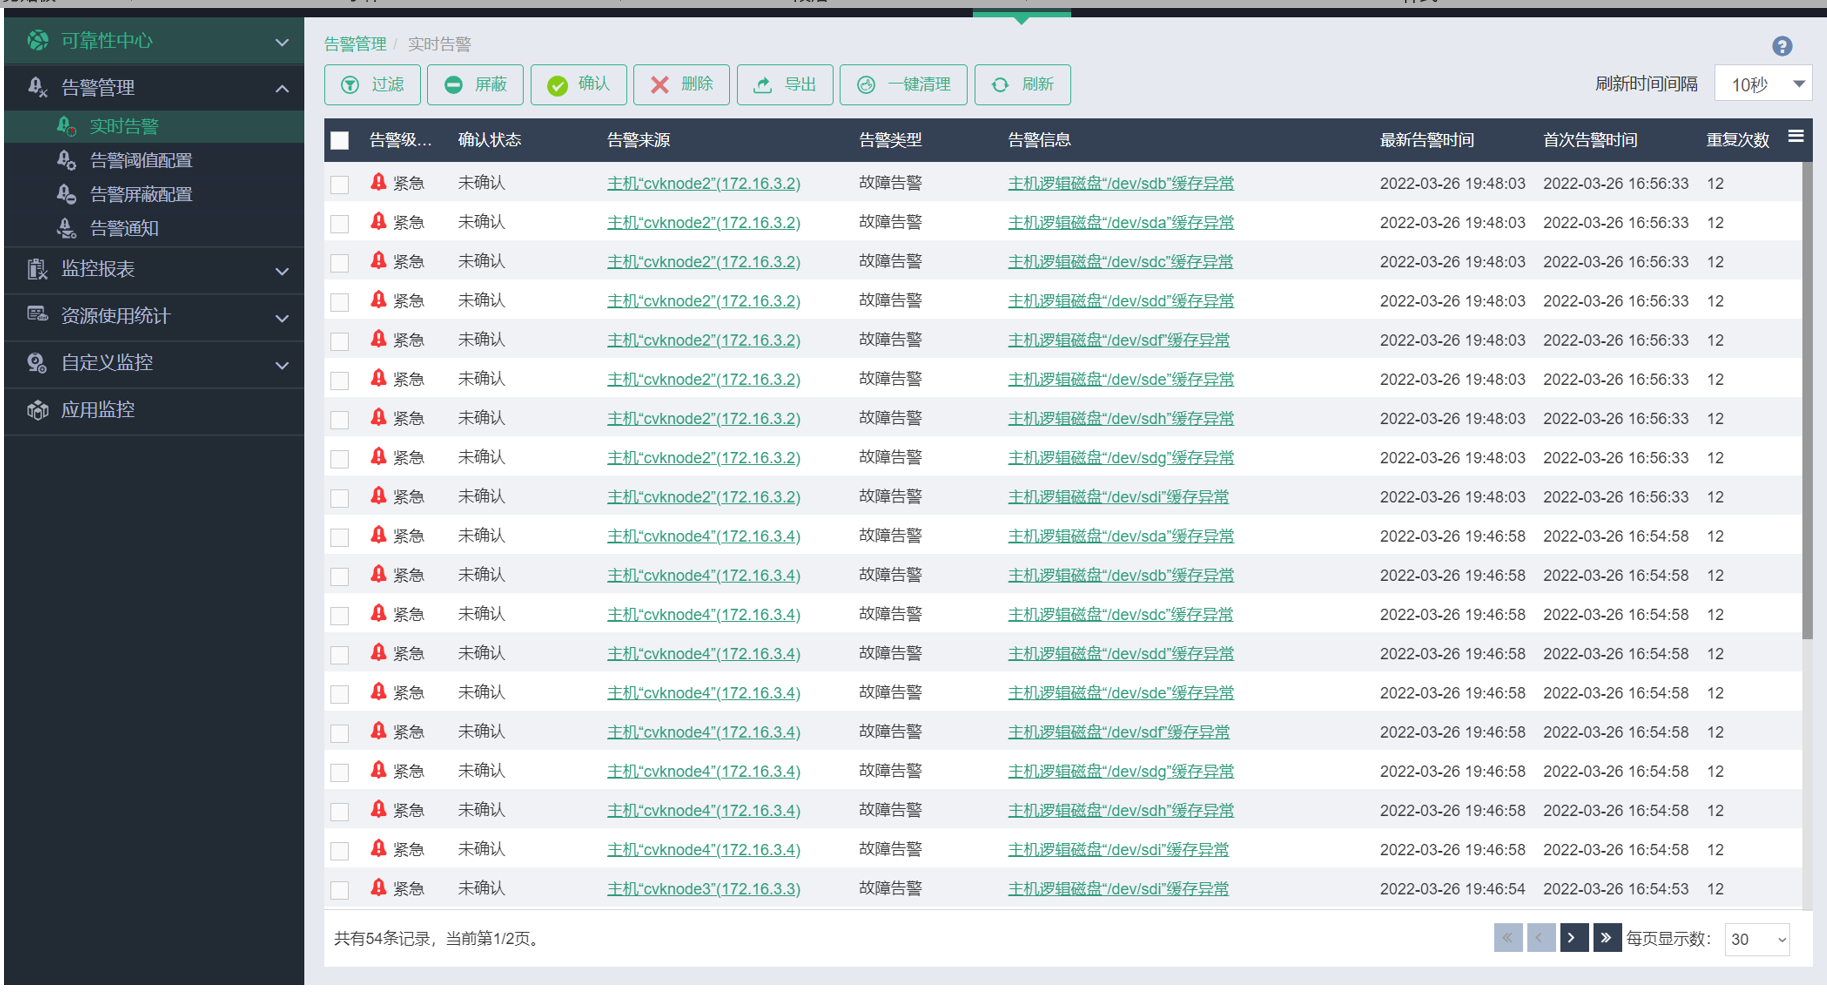Collapse the 告警管理 sidebar section
Screen dimensions: 1827x1005
(x=282, y=89)
